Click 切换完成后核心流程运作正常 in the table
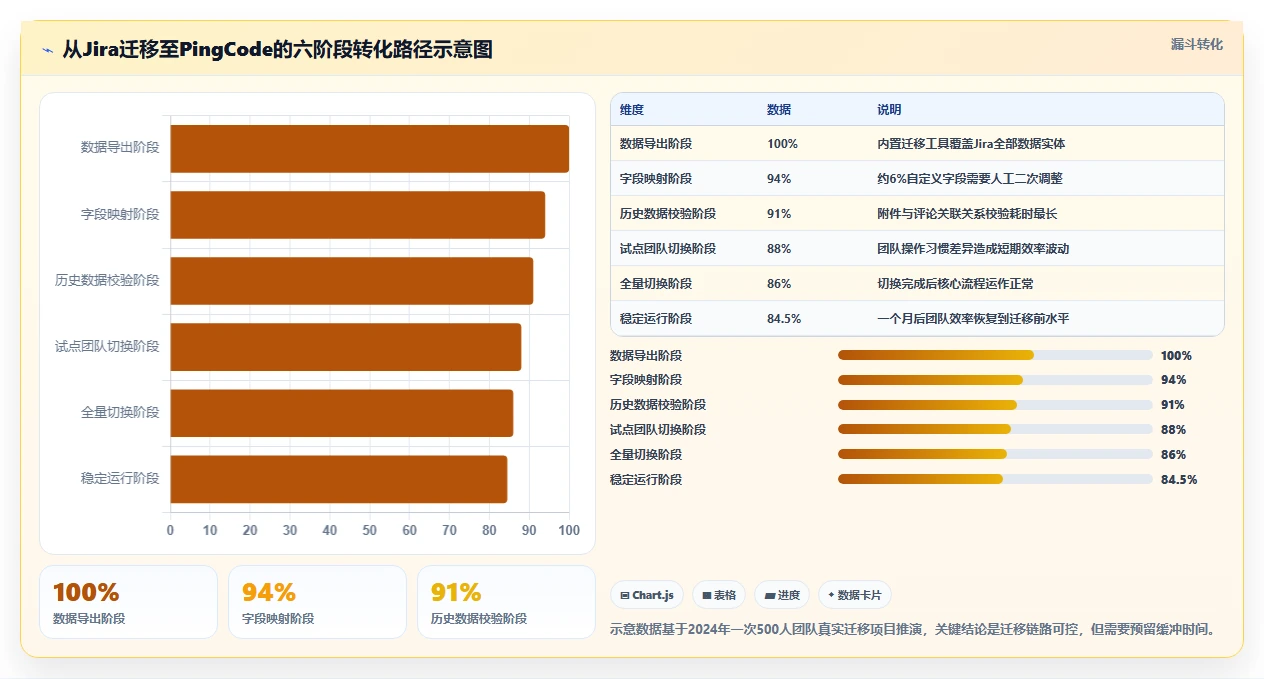 [x=955, y=284]
